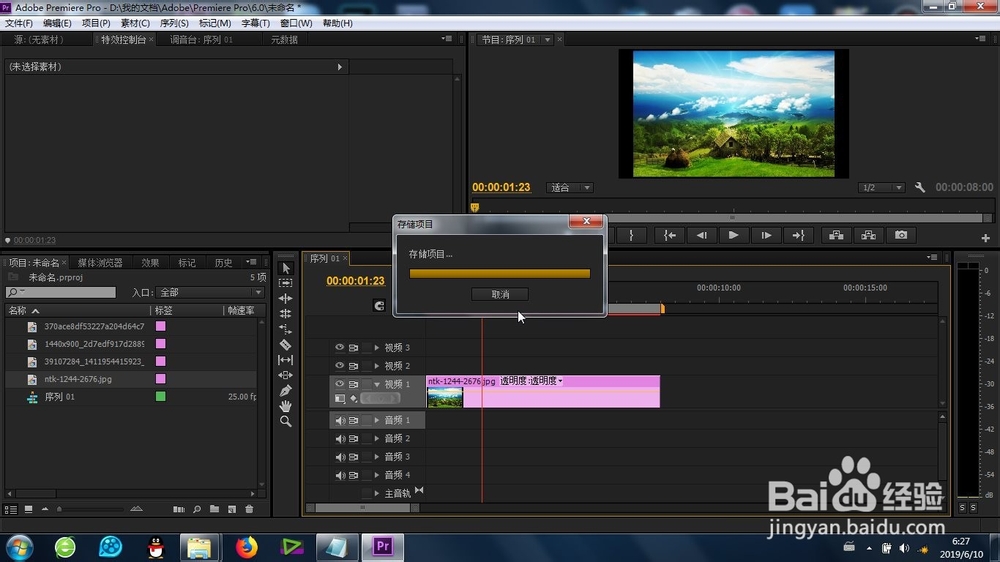Viewport: 1000px width, 562px height.
Task: Open the 序列(S) menu
Action: pos(174,23)
